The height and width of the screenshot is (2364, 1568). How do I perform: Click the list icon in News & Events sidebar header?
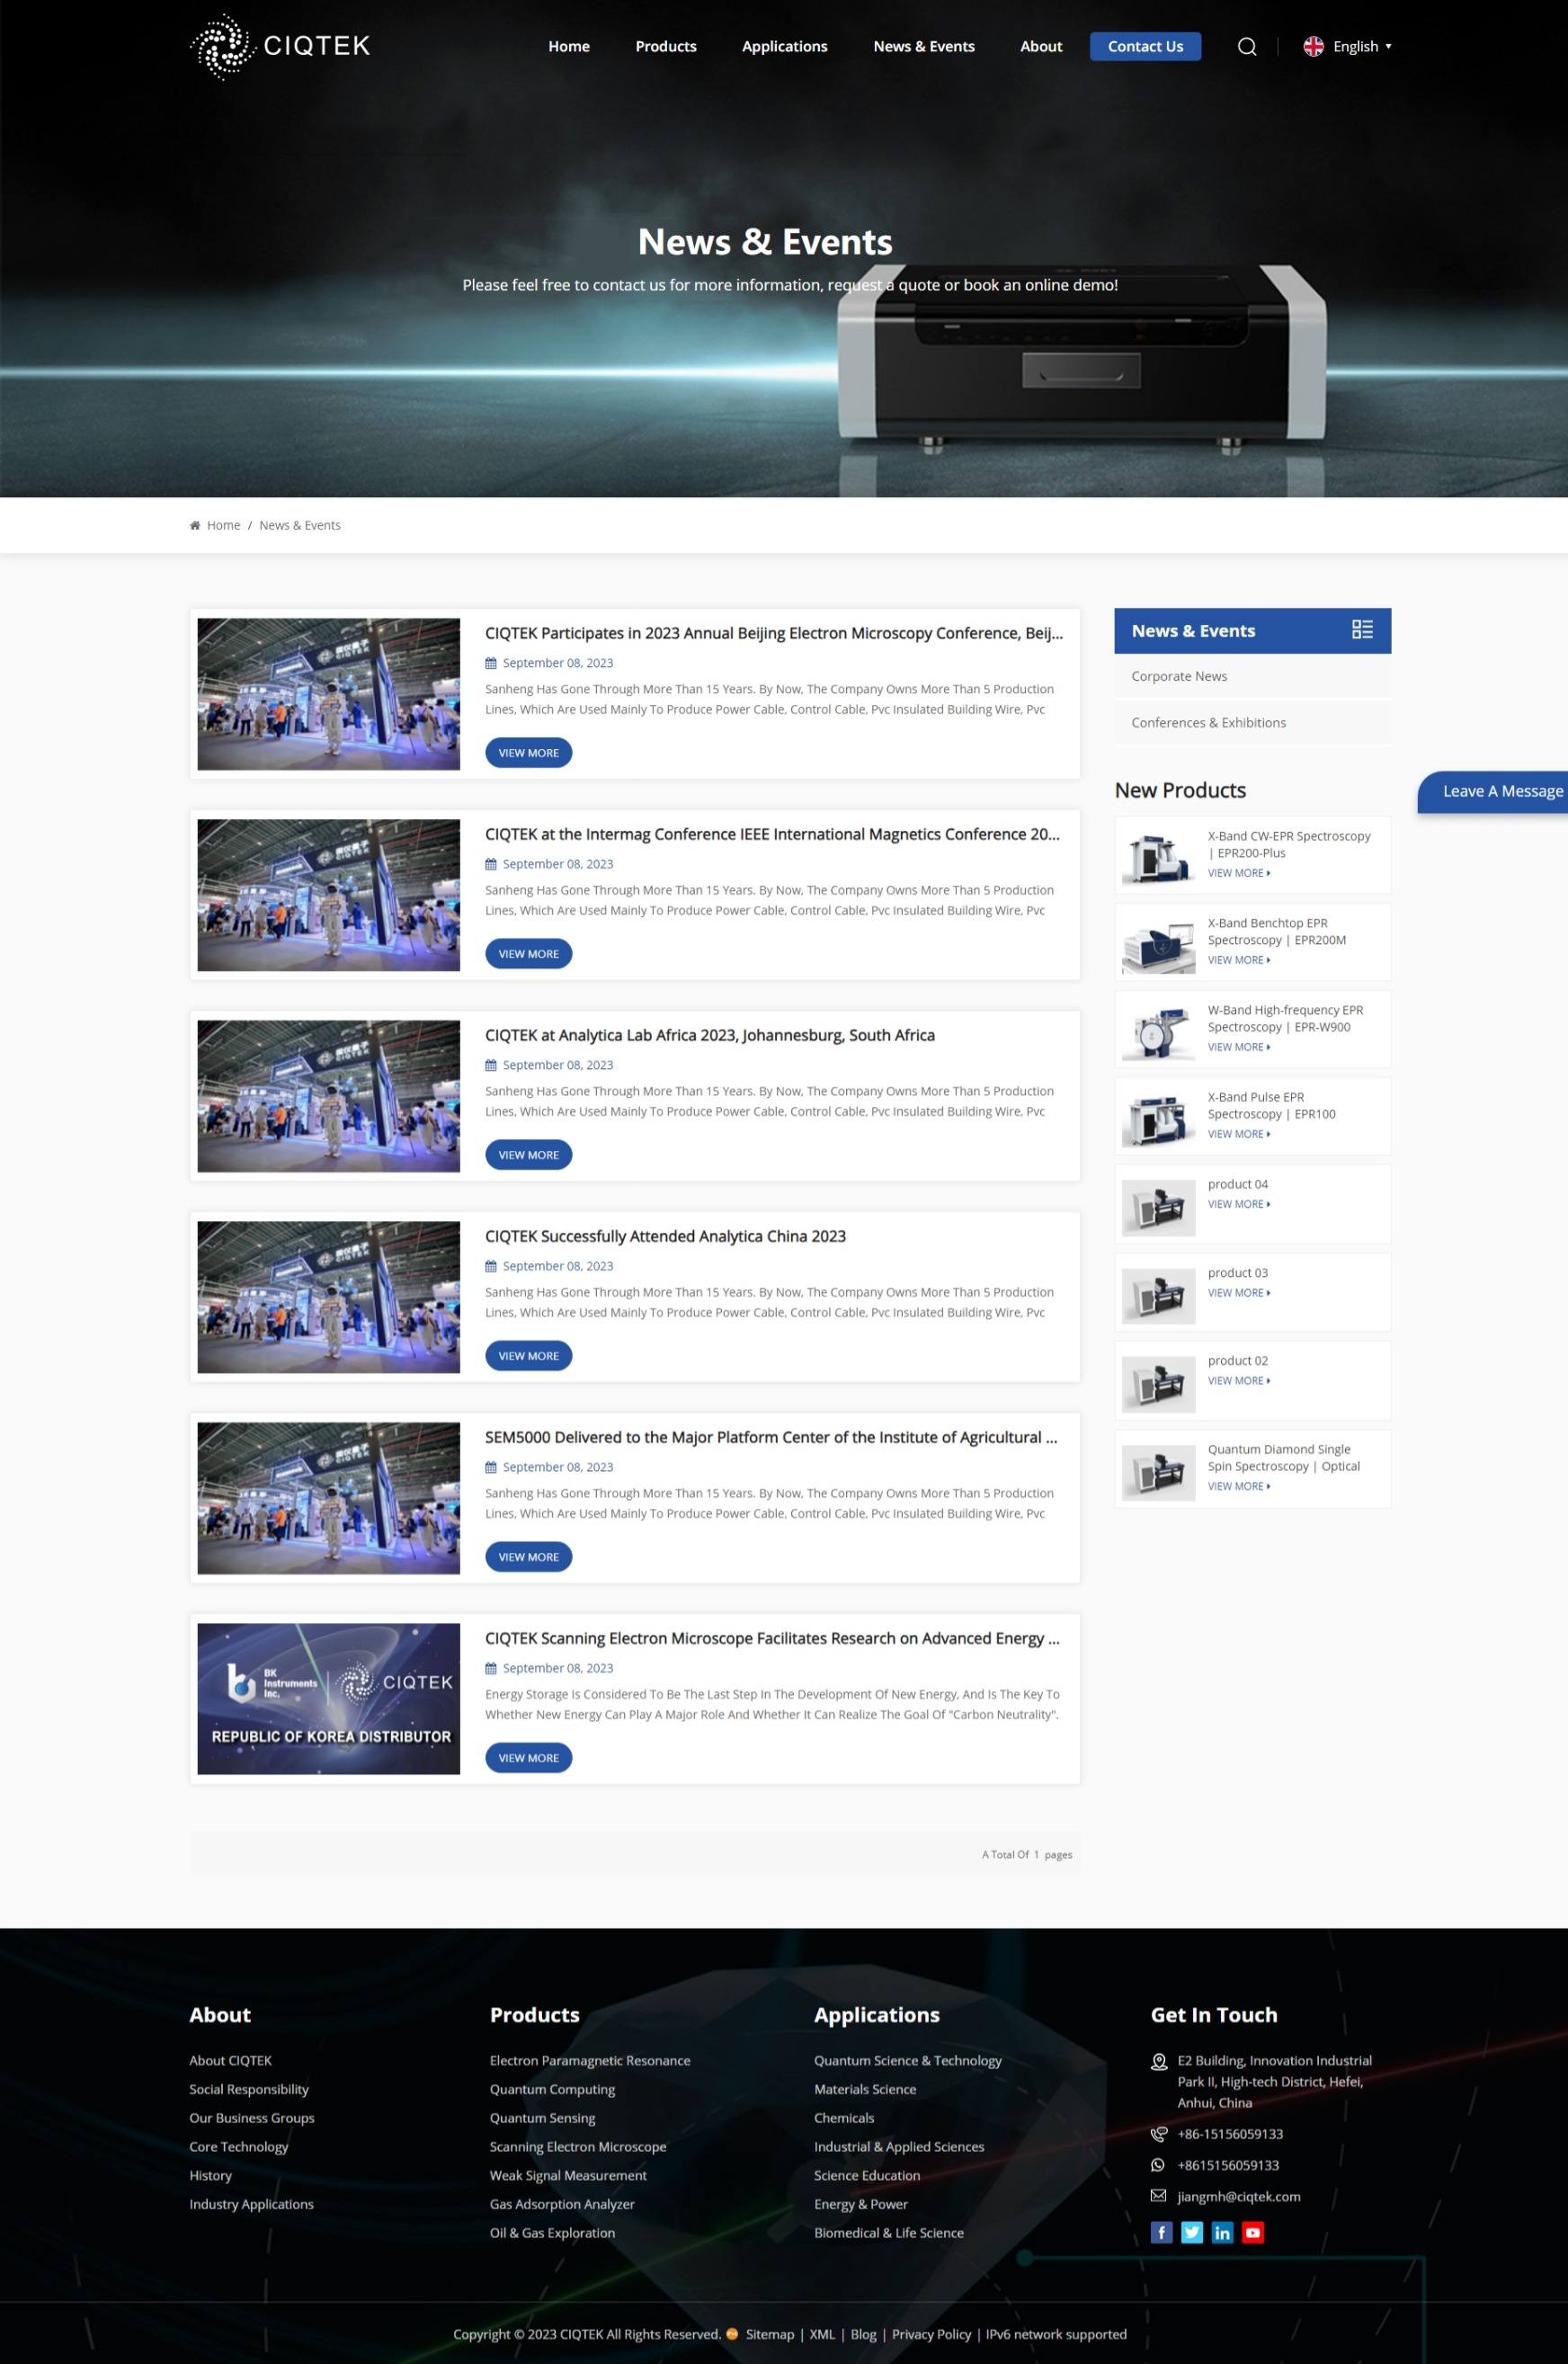click(x=1361, y=630)
